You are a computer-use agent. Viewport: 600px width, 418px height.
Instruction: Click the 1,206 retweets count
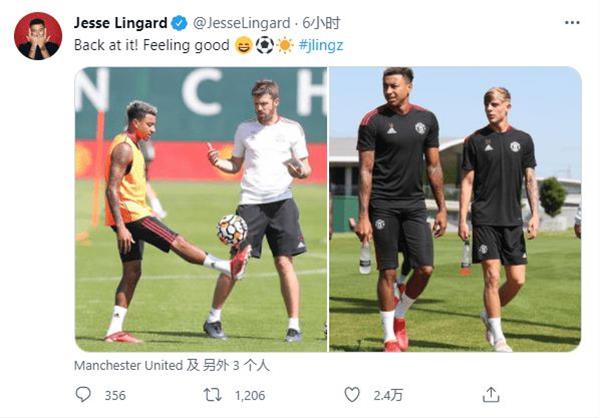point(250,395)
